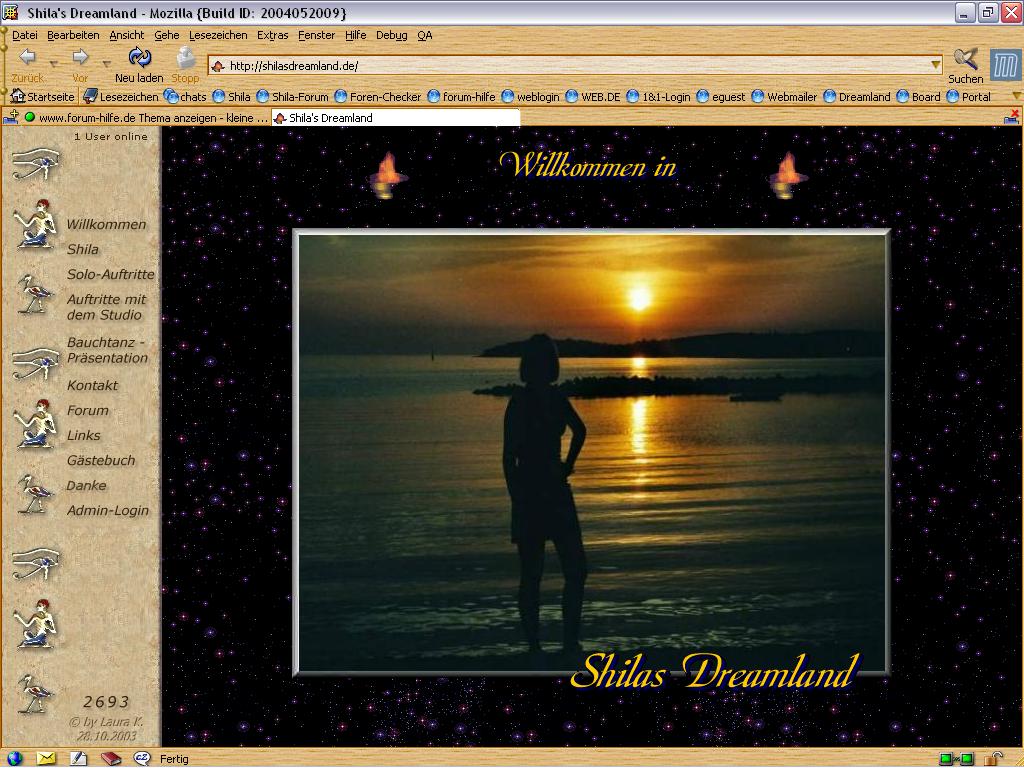Click the Neu laden reload button

pyautogui.click(x=139, y=63)
